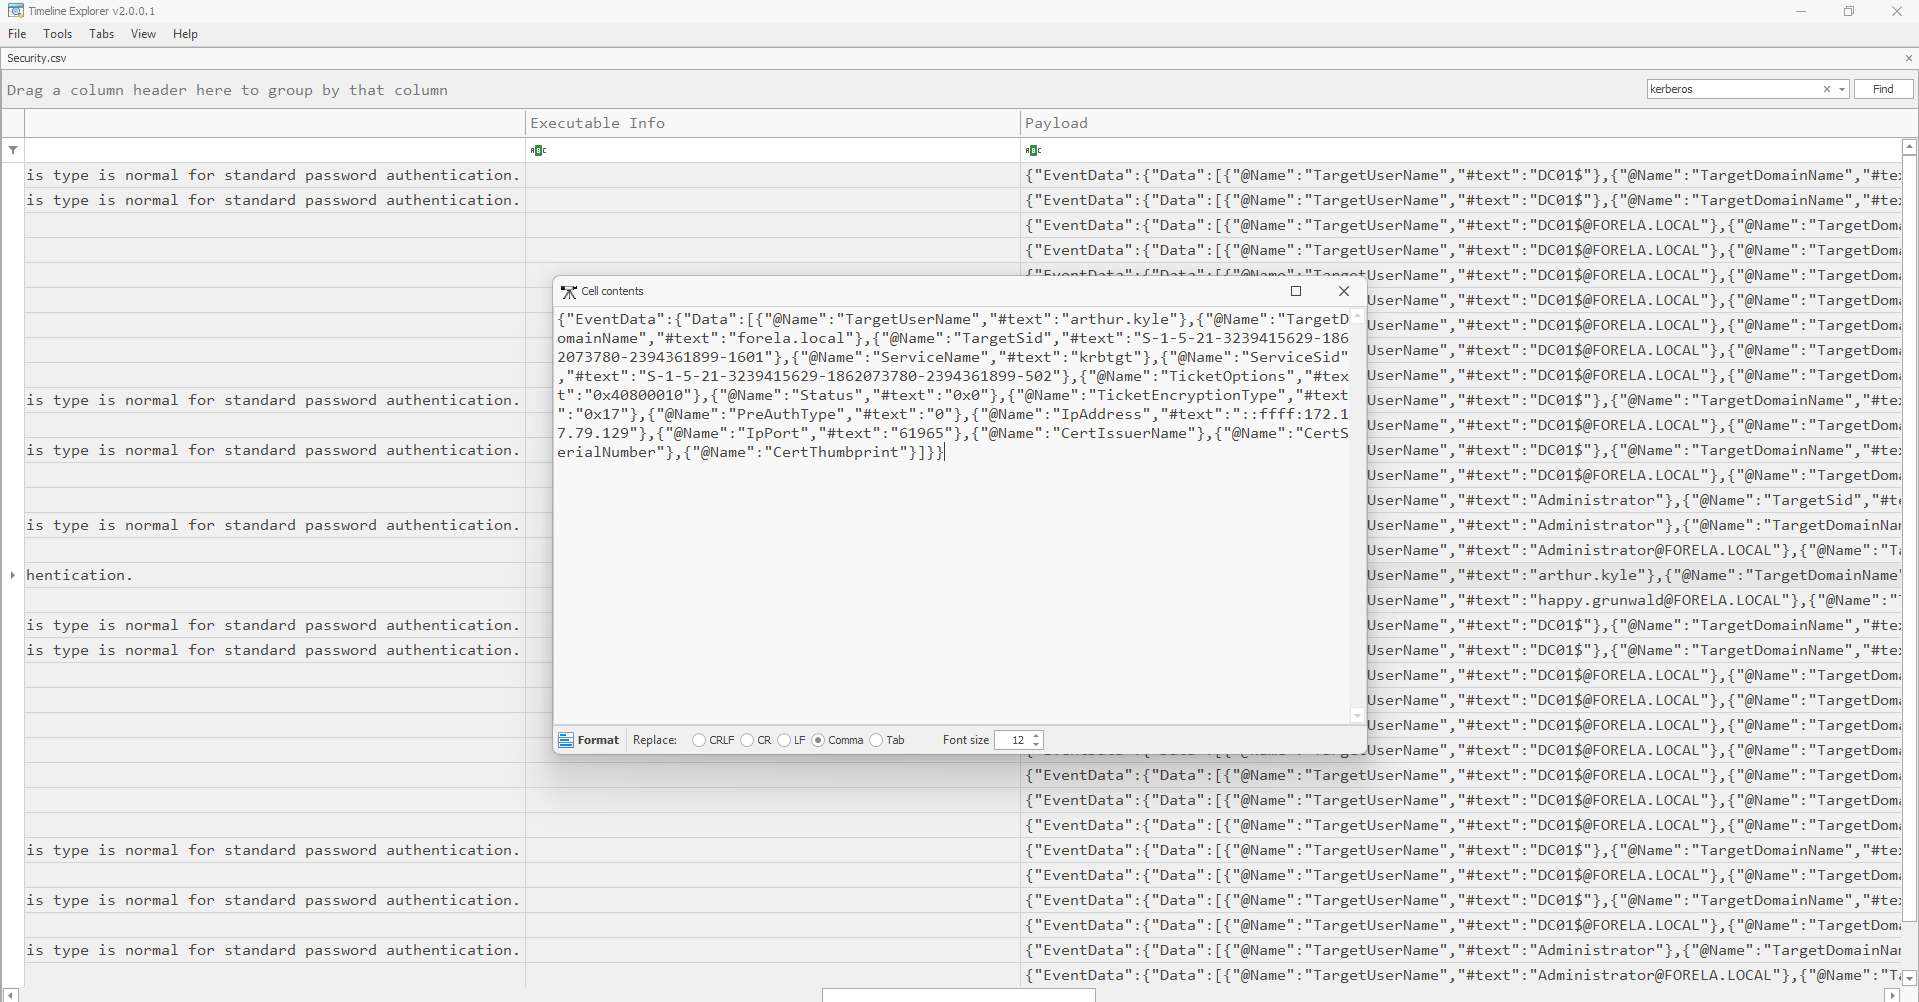Click the Format icon in Cell contents

(x=566, y=740)
